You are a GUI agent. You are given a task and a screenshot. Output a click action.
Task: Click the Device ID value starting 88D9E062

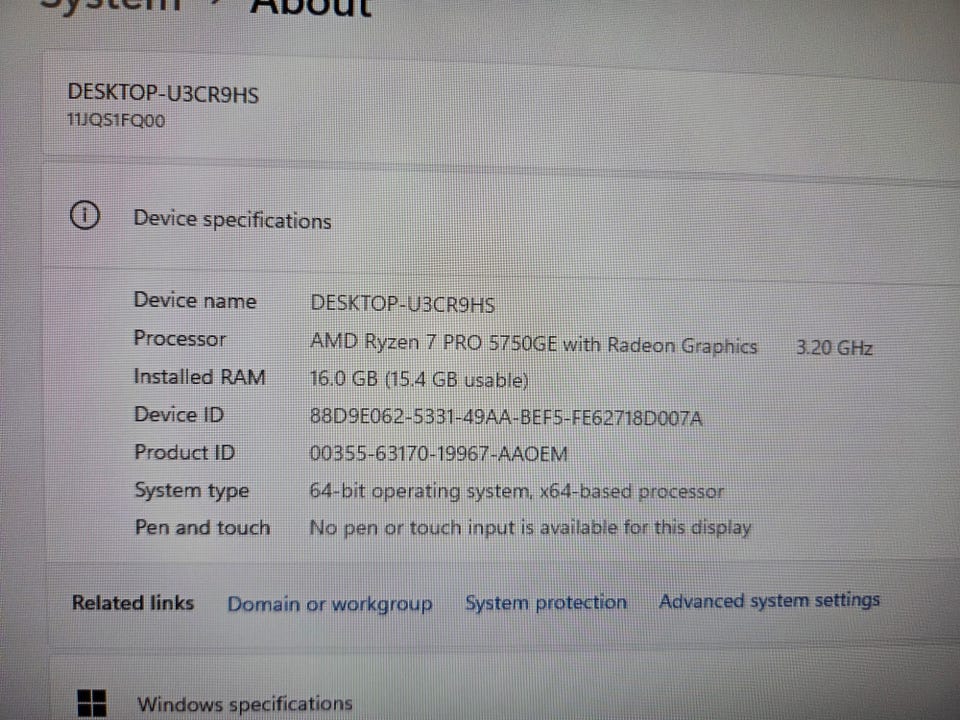click(x=506, y=418)
